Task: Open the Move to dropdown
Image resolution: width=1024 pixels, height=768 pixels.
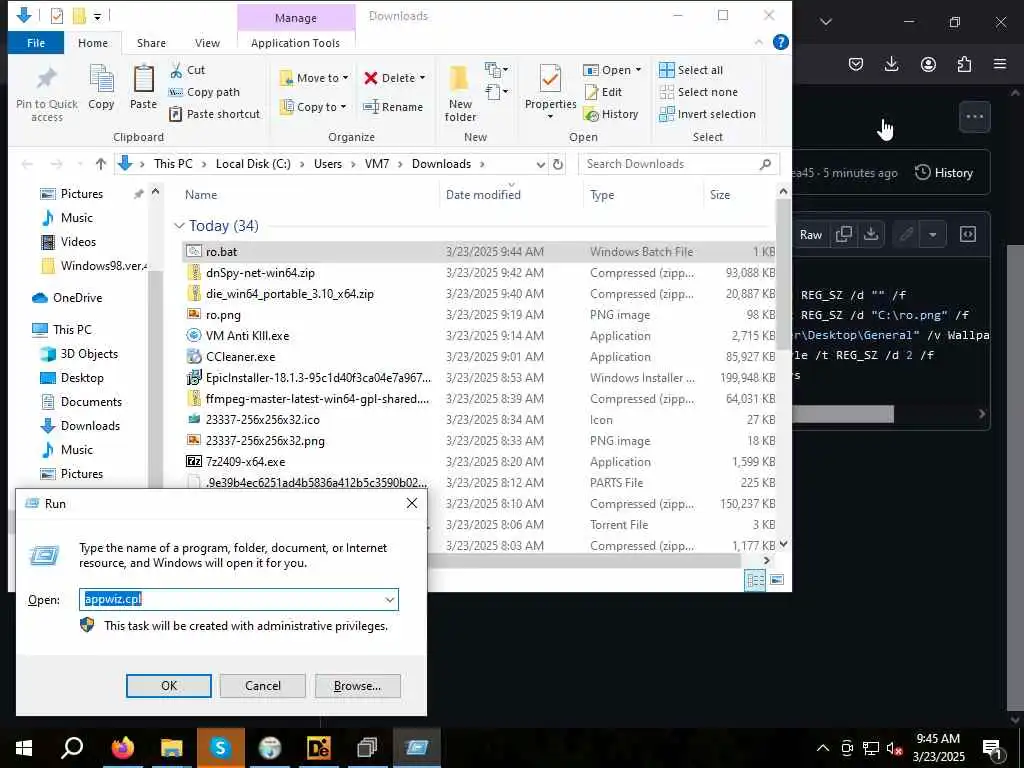Action: (314, 78)
